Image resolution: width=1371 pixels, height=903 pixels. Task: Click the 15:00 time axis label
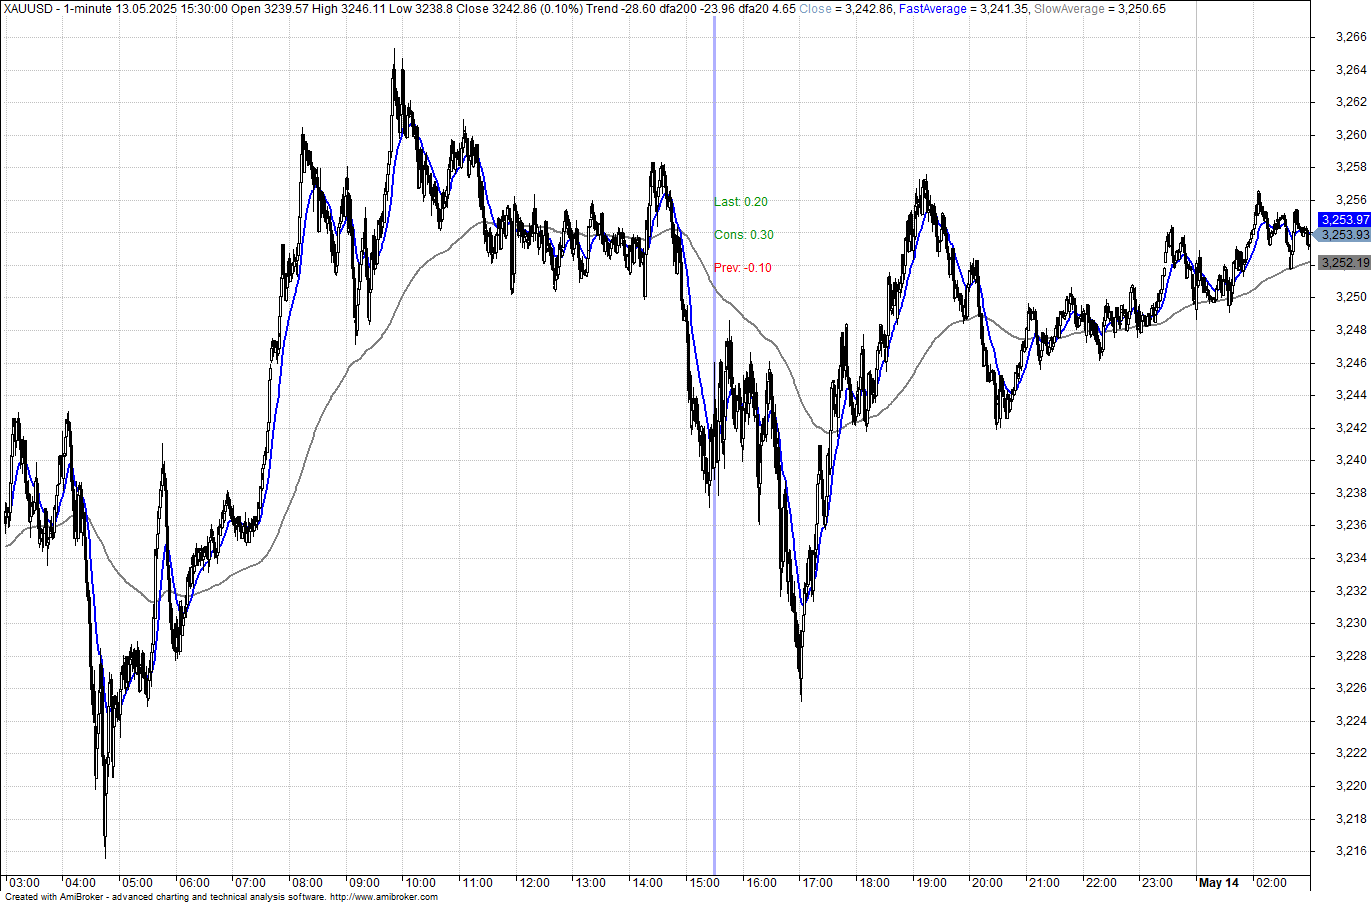click(x=704, y=883)
